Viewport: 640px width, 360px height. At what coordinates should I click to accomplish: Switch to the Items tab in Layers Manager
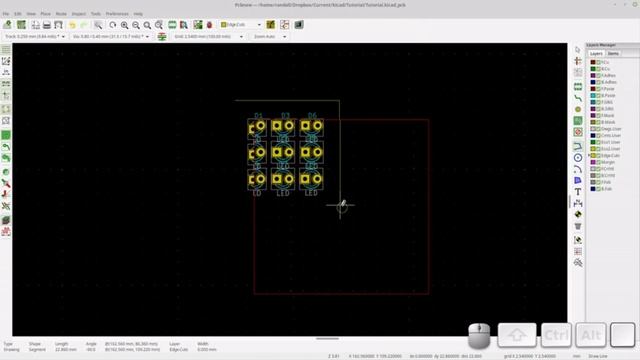click(x=613, y=53)
